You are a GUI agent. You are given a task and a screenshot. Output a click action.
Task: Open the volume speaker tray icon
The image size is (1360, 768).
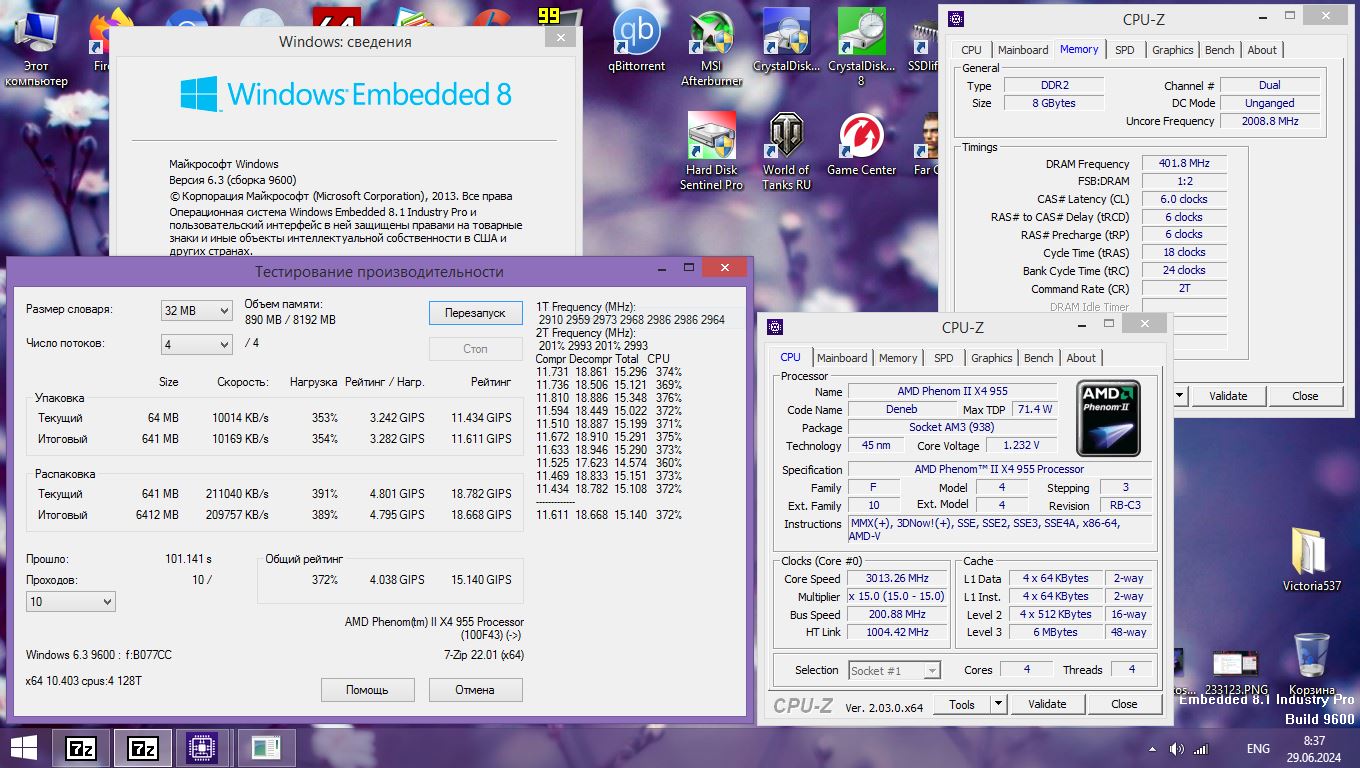click(x=1177, y=748)
